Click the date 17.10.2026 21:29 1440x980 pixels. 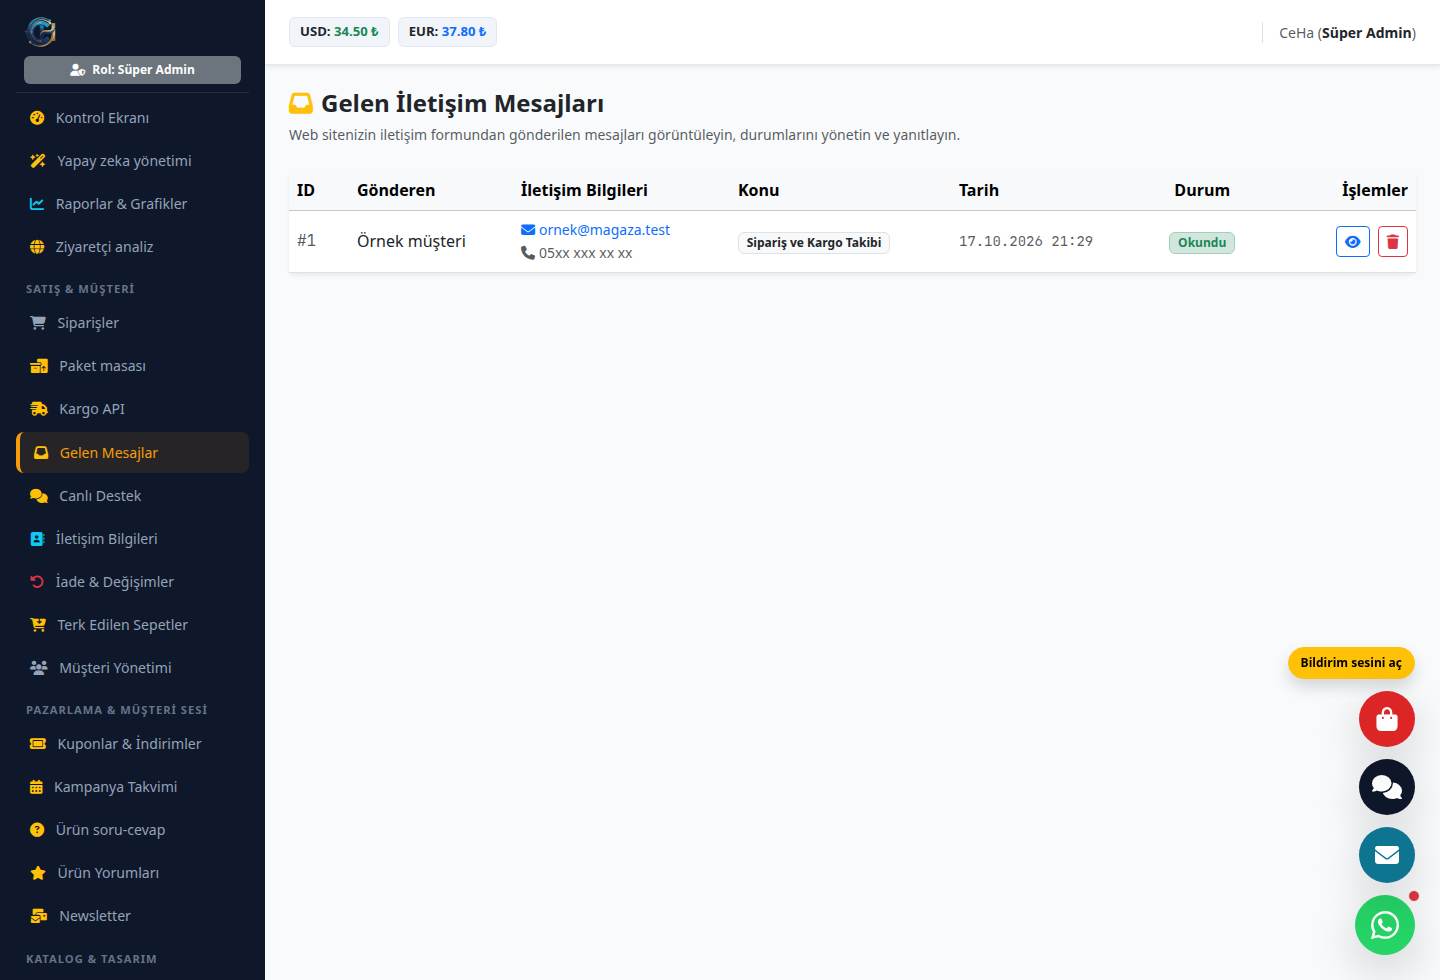pyautogui.click(x=1026, y=242)
